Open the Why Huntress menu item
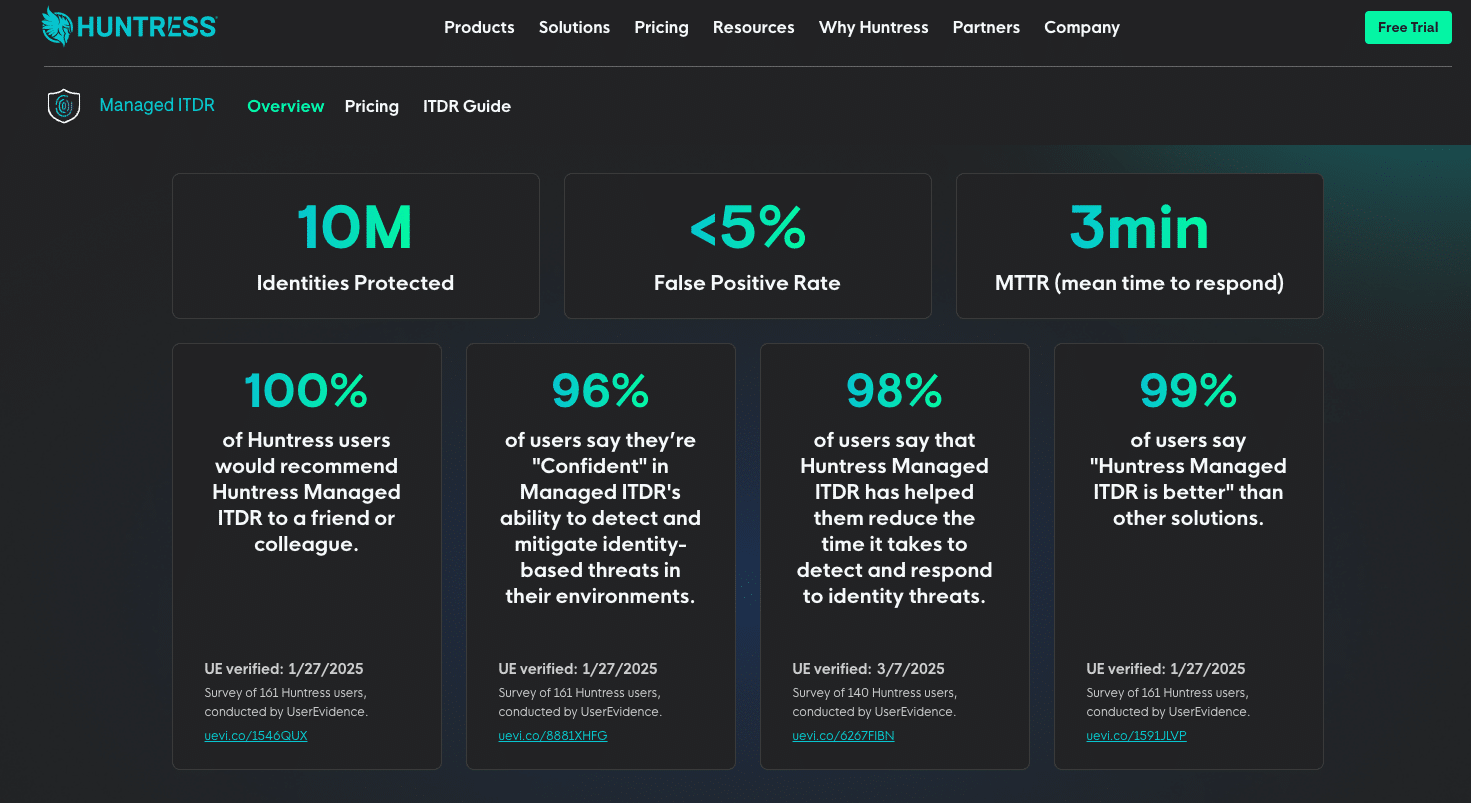The image size is (1471, 803). click(x=873, y=27)
